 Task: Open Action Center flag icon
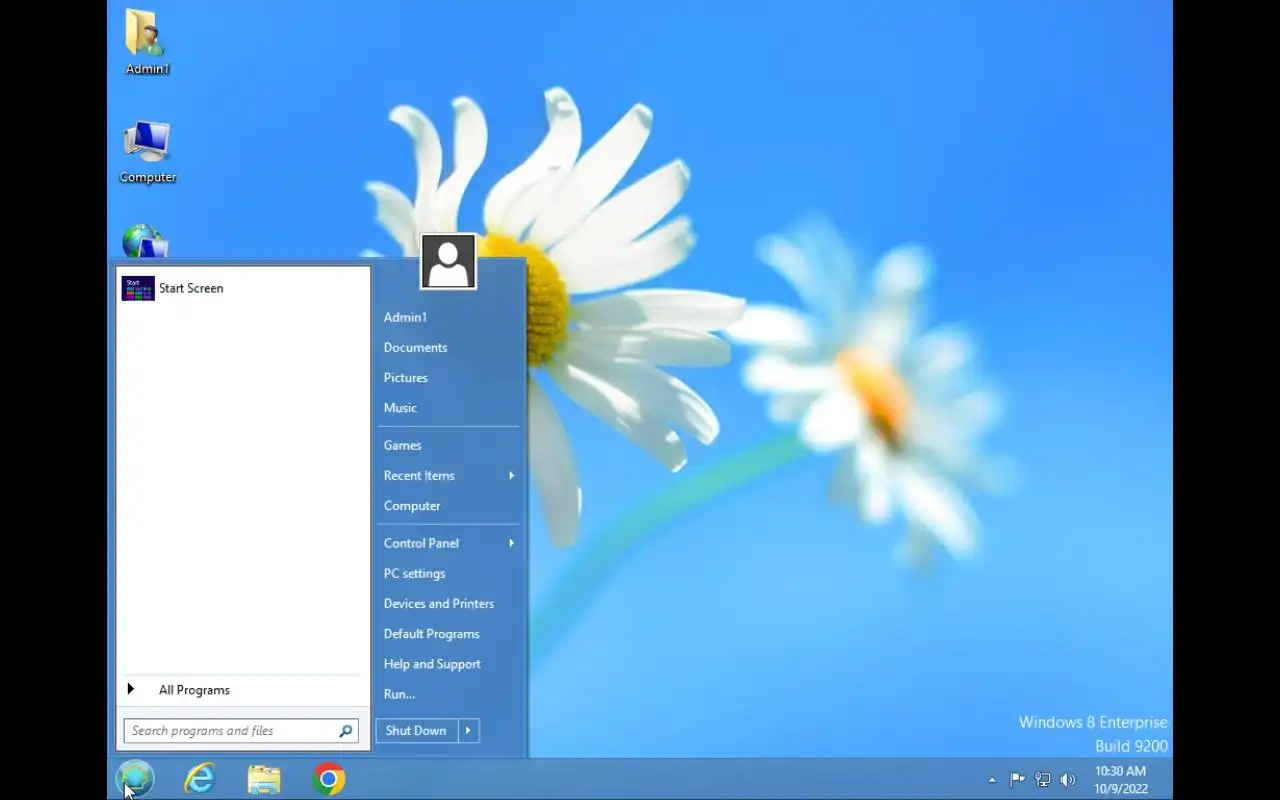(1017, 780)
